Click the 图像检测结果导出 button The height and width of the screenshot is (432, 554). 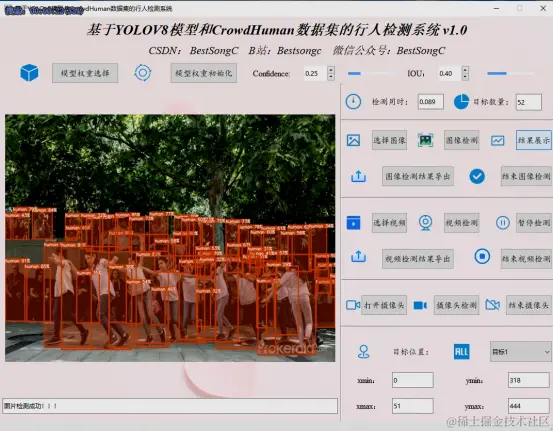pos(418,176)
